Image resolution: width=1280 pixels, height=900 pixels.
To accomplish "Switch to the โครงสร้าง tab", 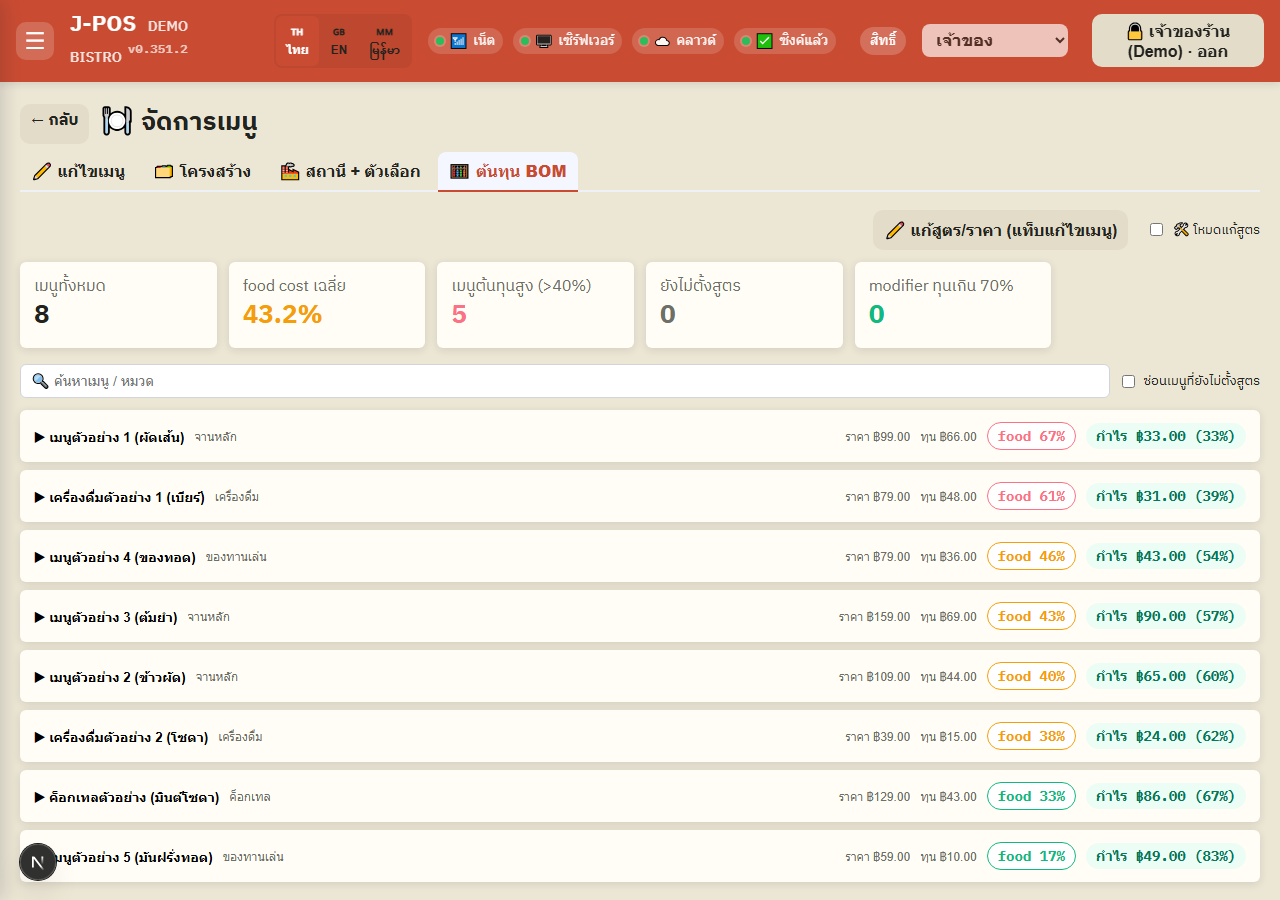I will [203, 172].
